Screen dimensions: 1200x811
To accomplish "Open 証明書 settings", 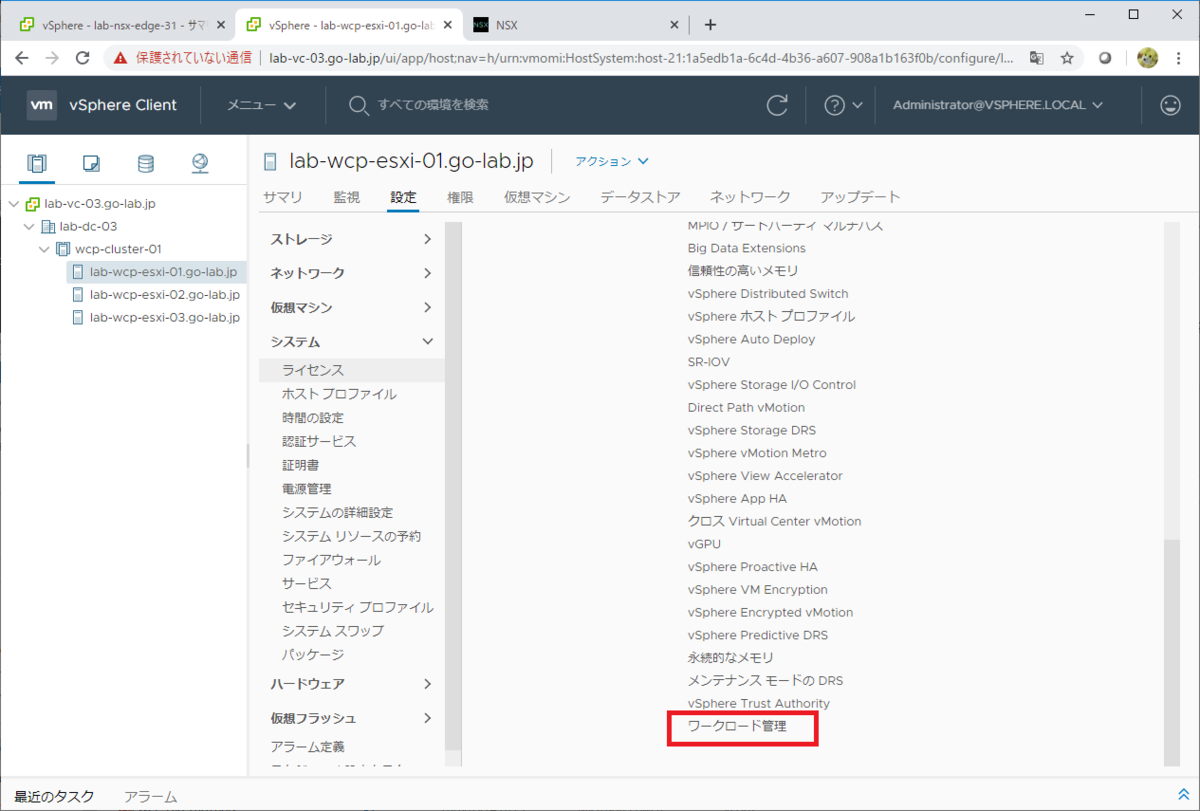I will (301, 465).
